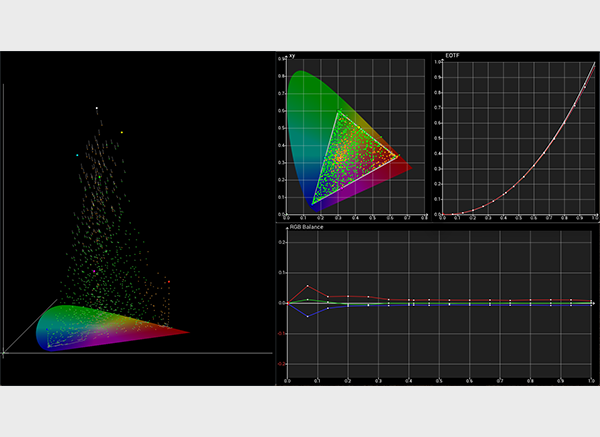Click the blue vertex of the gamut triangle
600x437 pixels.
[x=313, y=204]
